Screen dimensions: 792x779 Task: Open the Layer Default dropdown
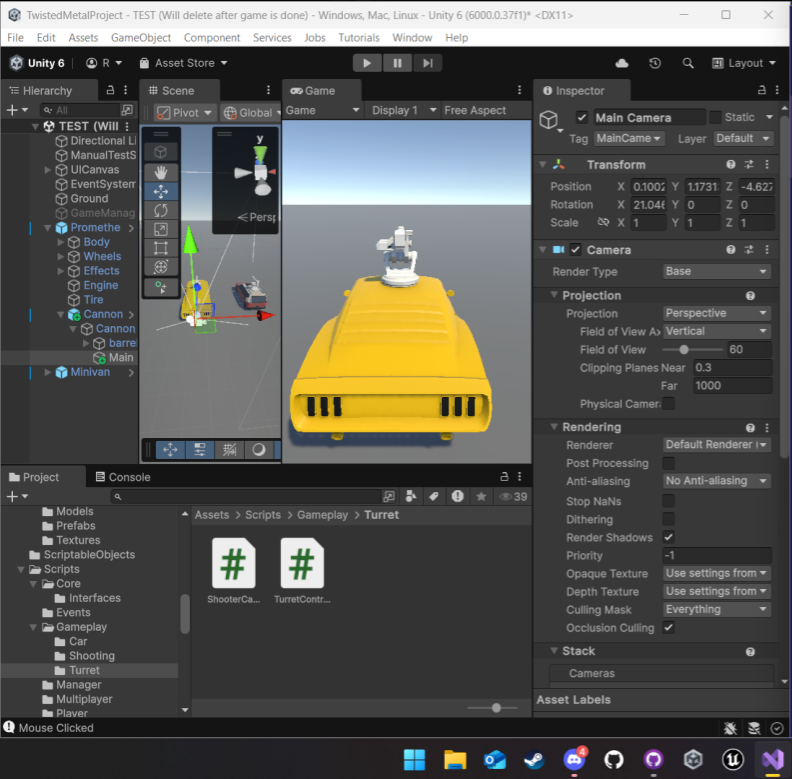point(742,138)
